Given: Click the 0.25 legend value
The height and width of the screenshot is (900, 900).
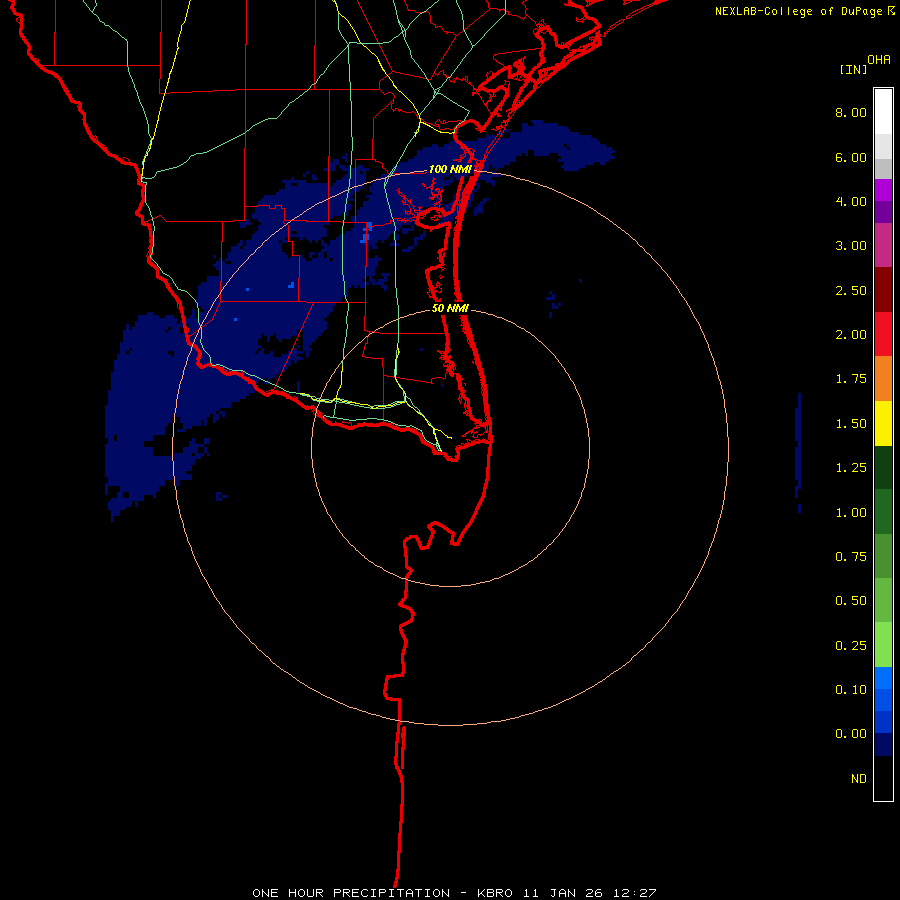Looking at the screenshot, I should coord(851,646).
